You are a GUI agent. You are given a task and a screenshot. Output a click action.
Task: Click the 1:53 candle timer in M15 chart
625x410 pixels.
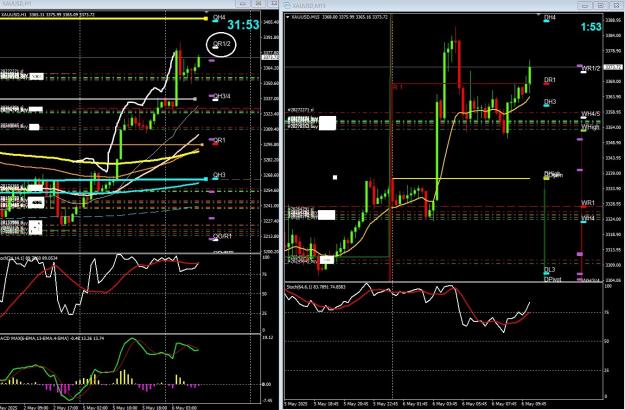point(591,27)
